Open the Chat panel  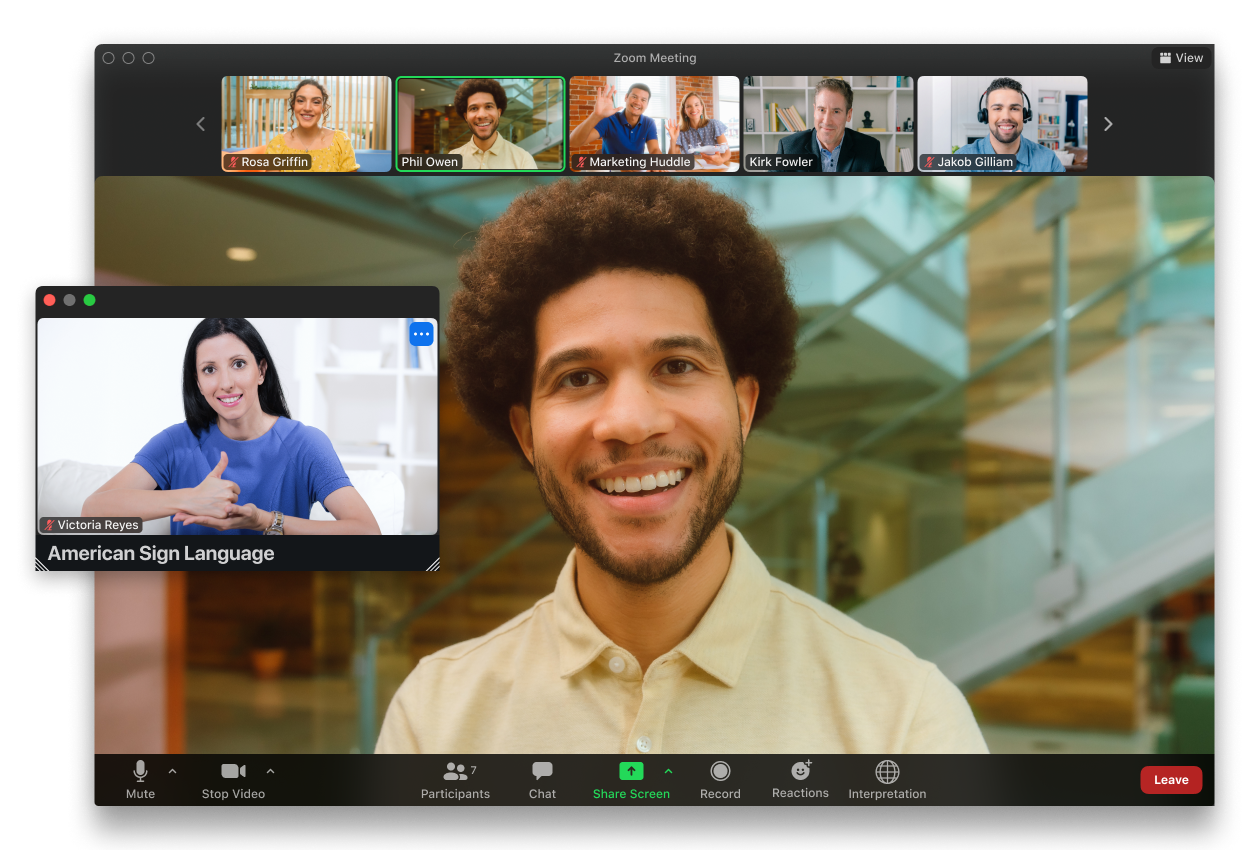coord(542,780)
